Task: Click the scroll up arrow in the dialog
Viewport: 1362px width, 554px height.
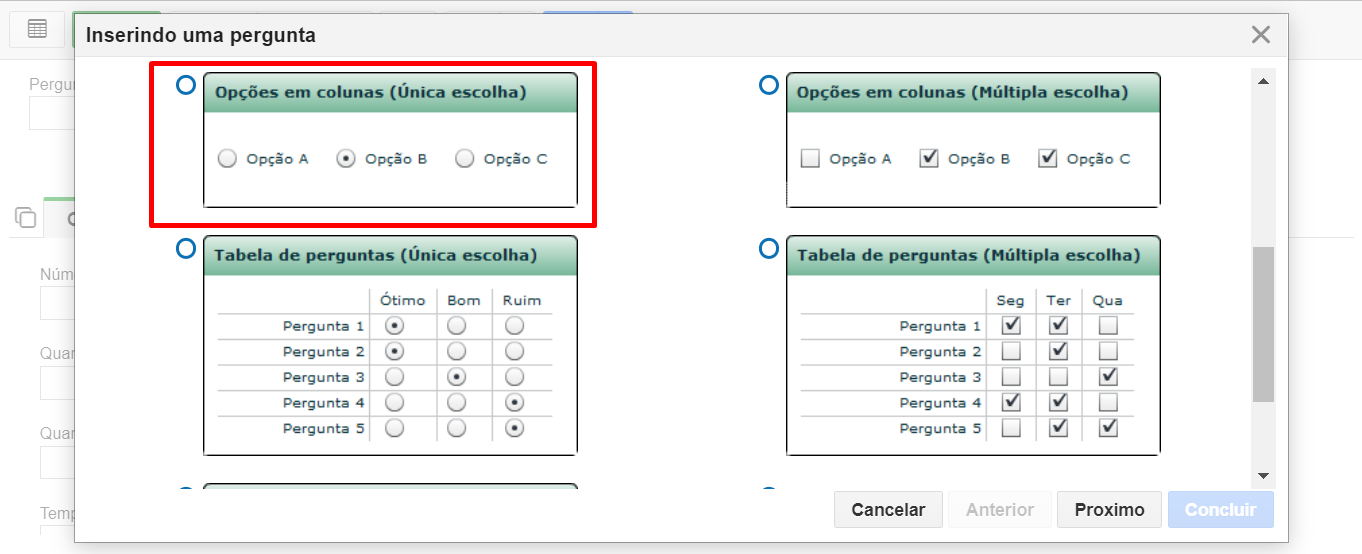Action: pyautogui.click(x=1263, y=81)
